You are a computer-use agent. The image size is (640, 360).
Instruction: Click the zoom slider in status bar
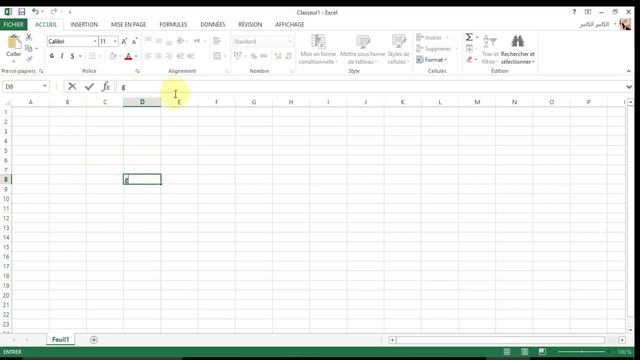pos(582,352)
